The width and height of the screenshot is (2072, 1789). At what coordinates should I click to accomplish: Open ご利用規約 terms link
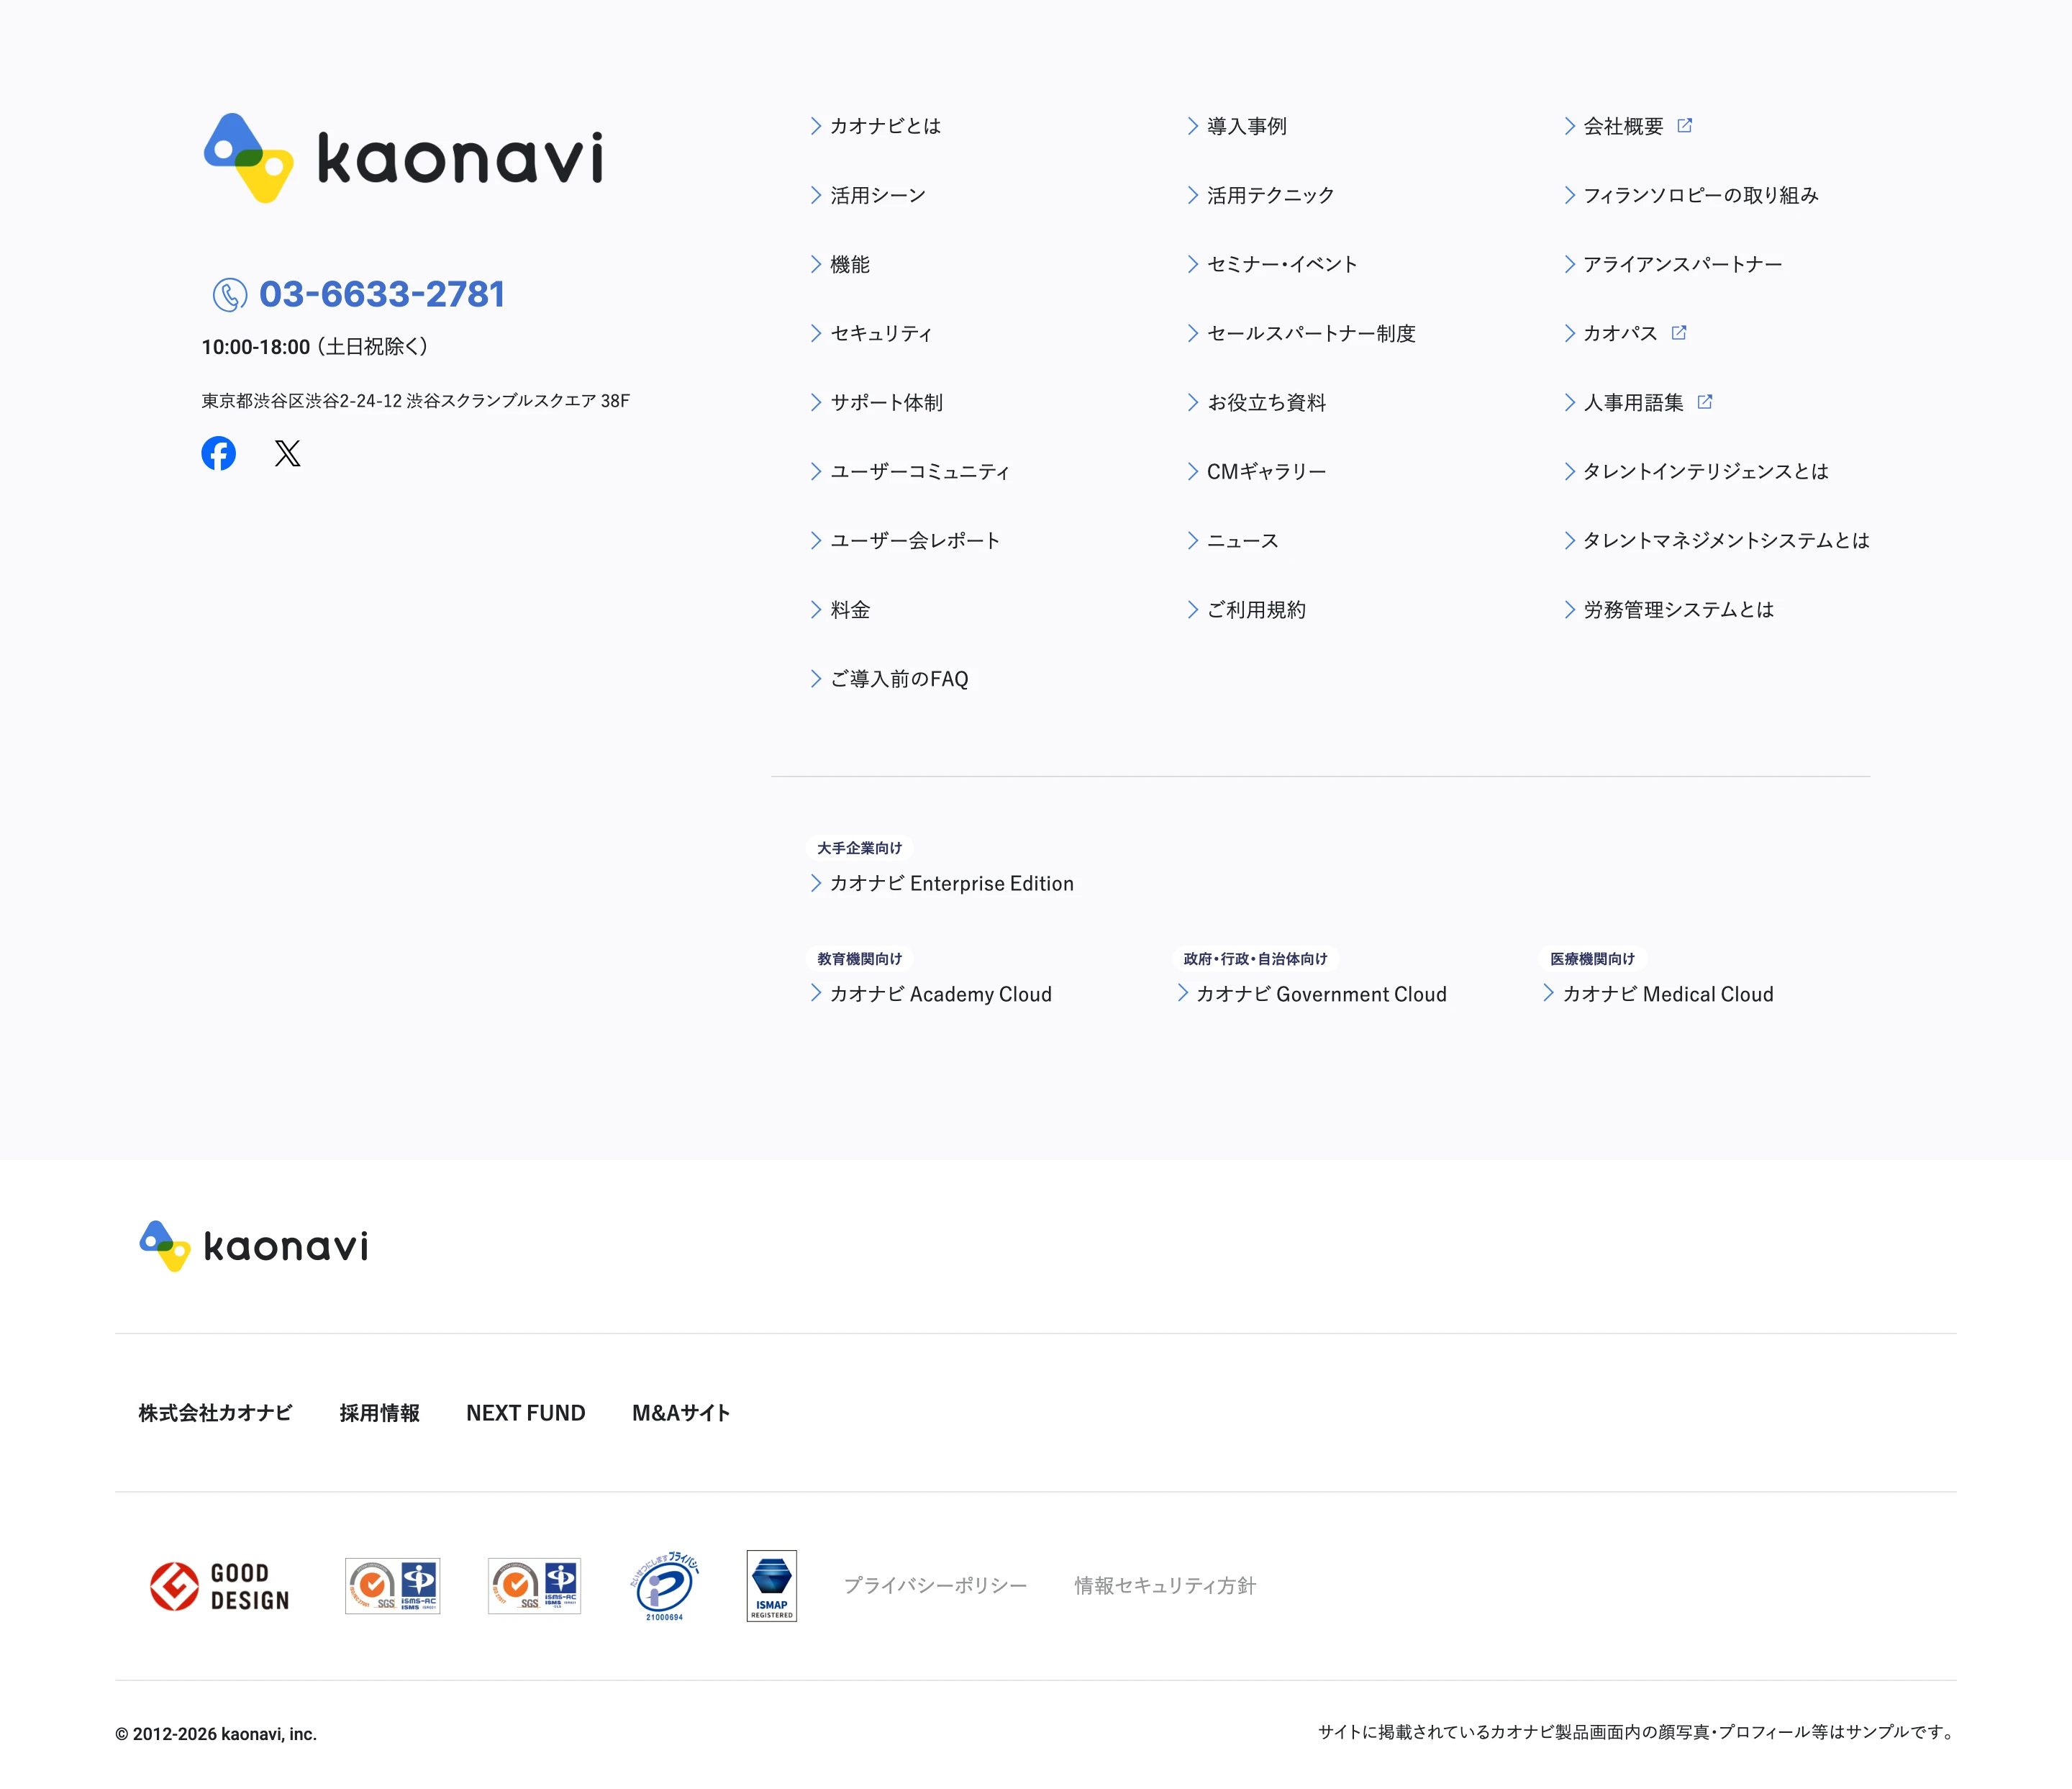click(x=1256, y=609)
